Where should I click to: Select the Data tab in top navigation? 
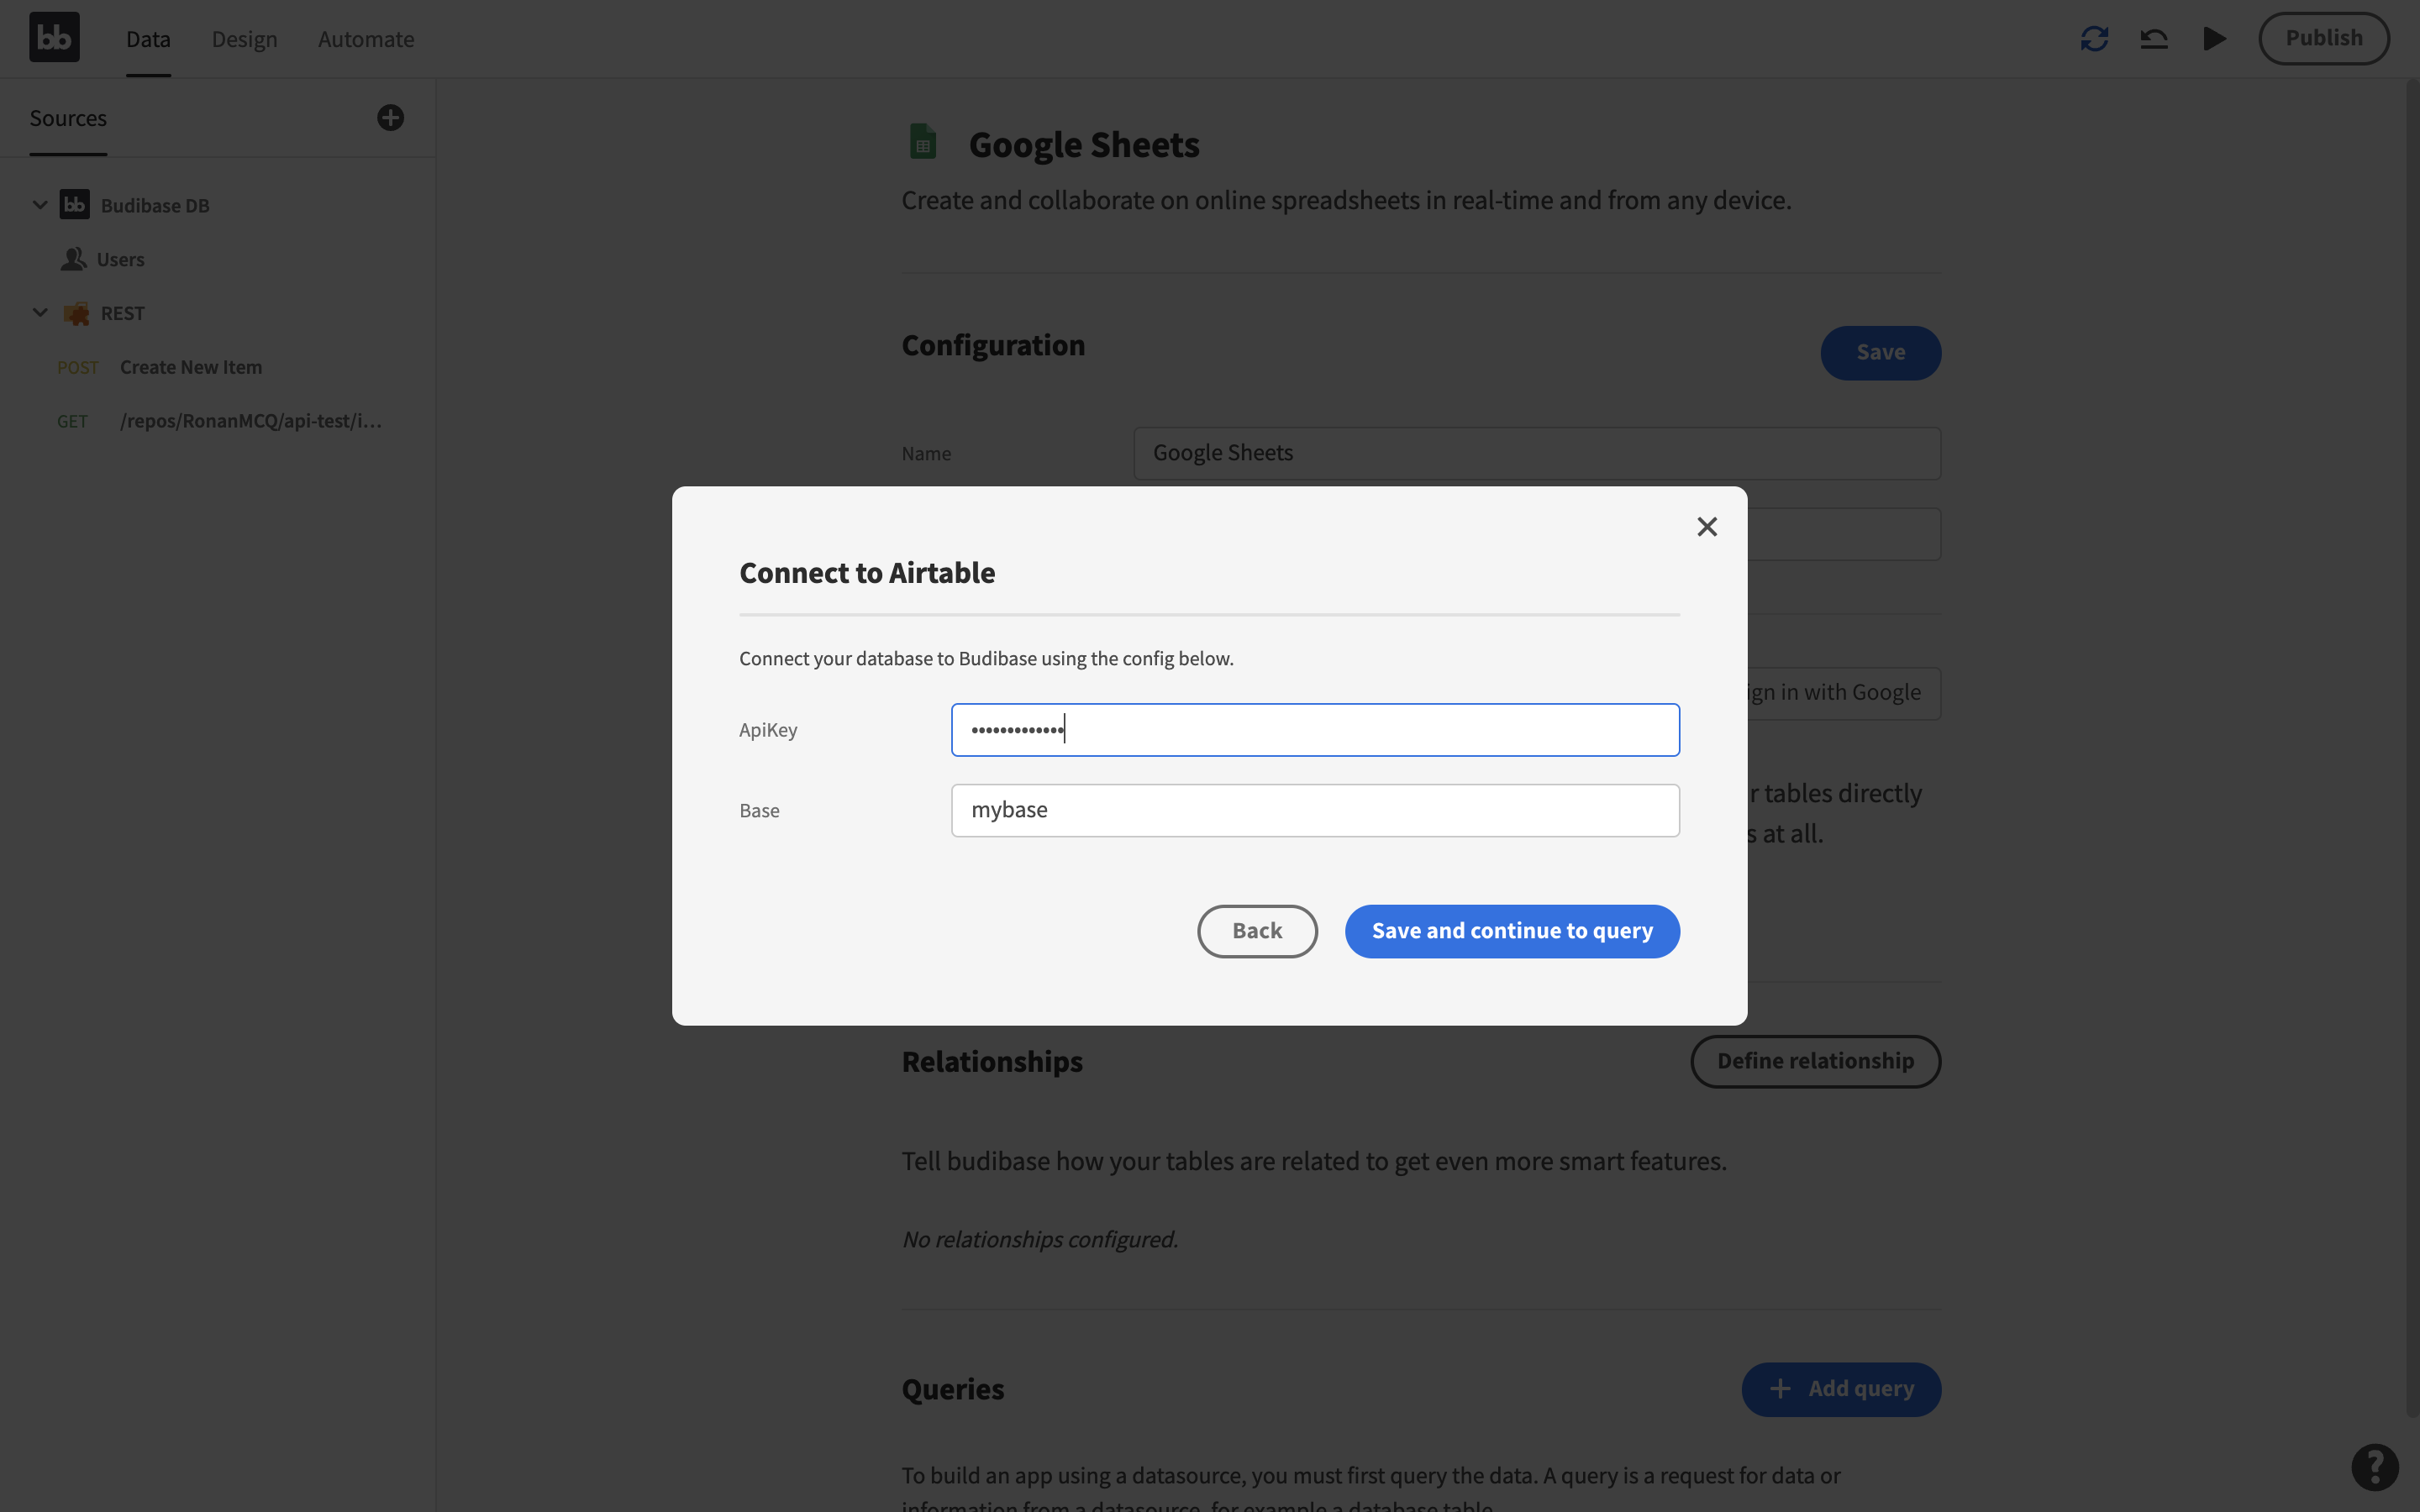(x=146, y=37)
